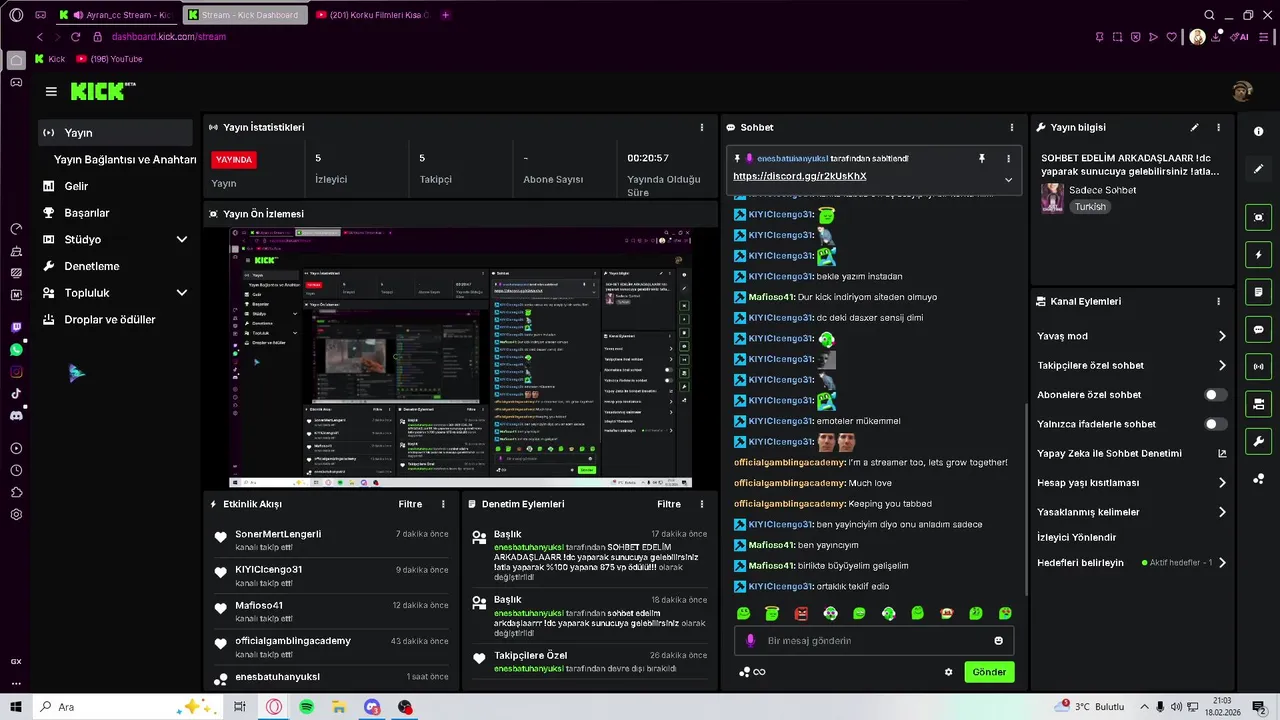Open Filtre in Etkinlik Akışı panel

click(x=410, y=504)
